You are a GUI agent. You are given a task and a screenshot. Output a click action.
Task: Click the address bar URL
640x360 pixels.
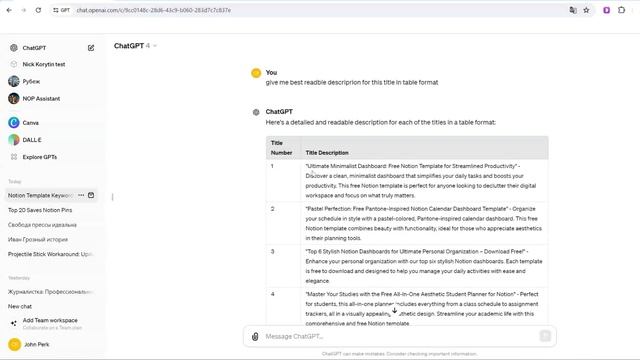point(153,10)
